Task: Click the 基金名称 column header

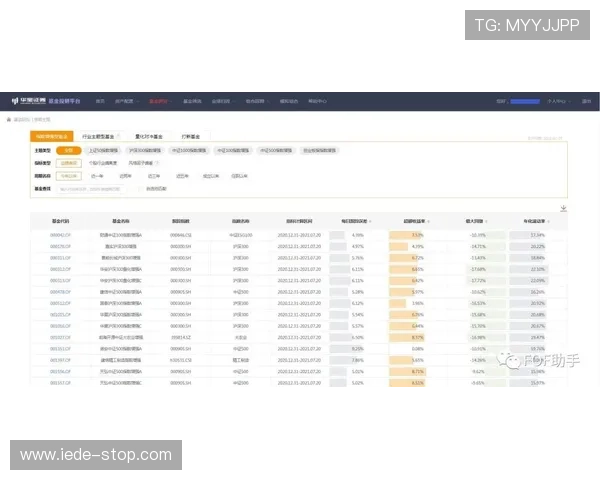Action: pos(121,221)
